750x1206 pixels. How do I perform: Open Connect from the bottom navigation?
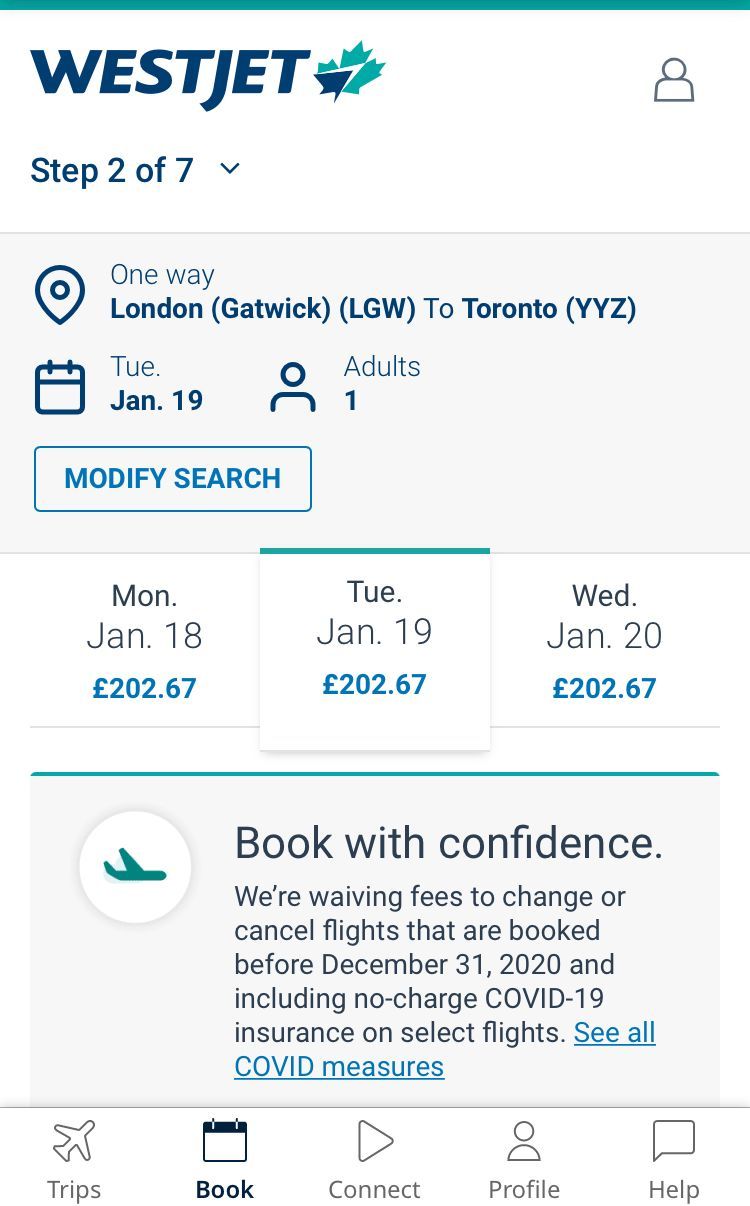374,1160
